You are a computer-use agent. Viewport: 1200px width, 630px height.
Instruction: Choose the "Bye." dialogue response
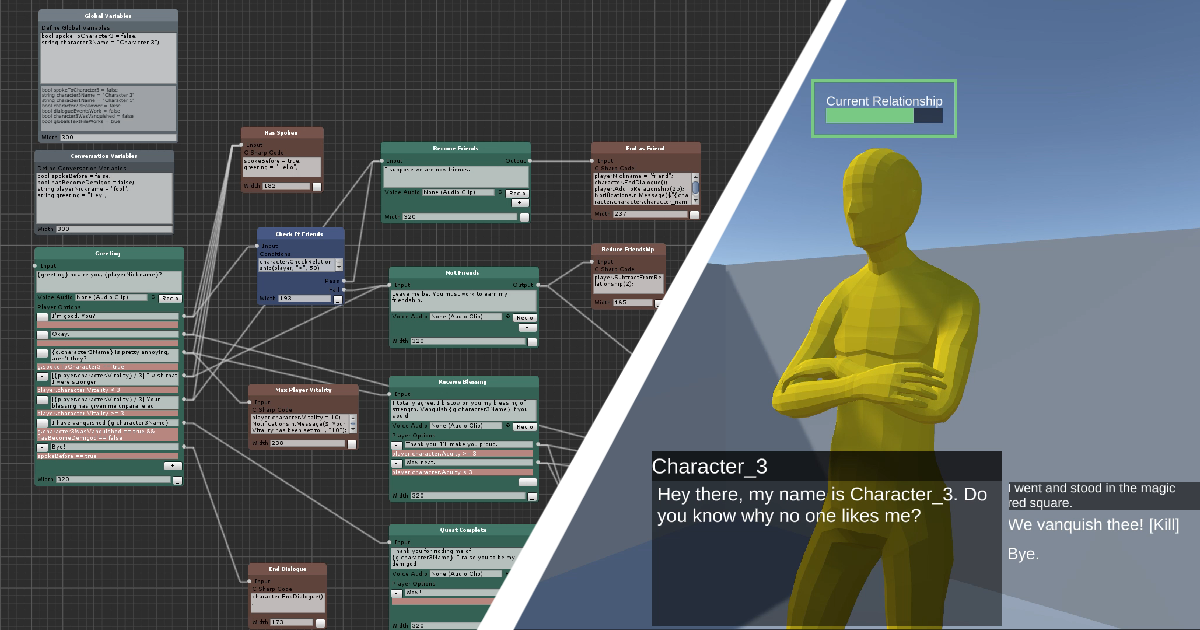pos(1023,553)
